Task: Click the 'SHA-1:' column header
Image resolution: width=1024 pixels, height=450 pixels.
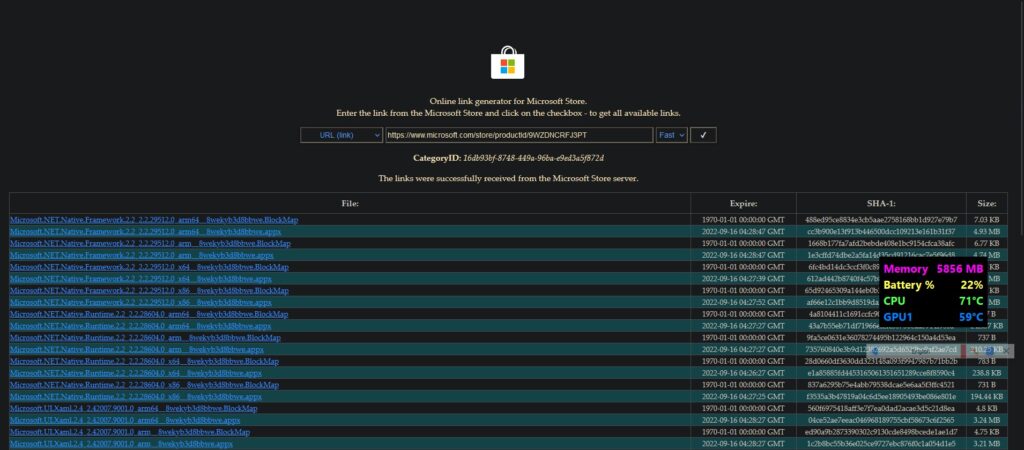Action: click(x=881, y=203)
